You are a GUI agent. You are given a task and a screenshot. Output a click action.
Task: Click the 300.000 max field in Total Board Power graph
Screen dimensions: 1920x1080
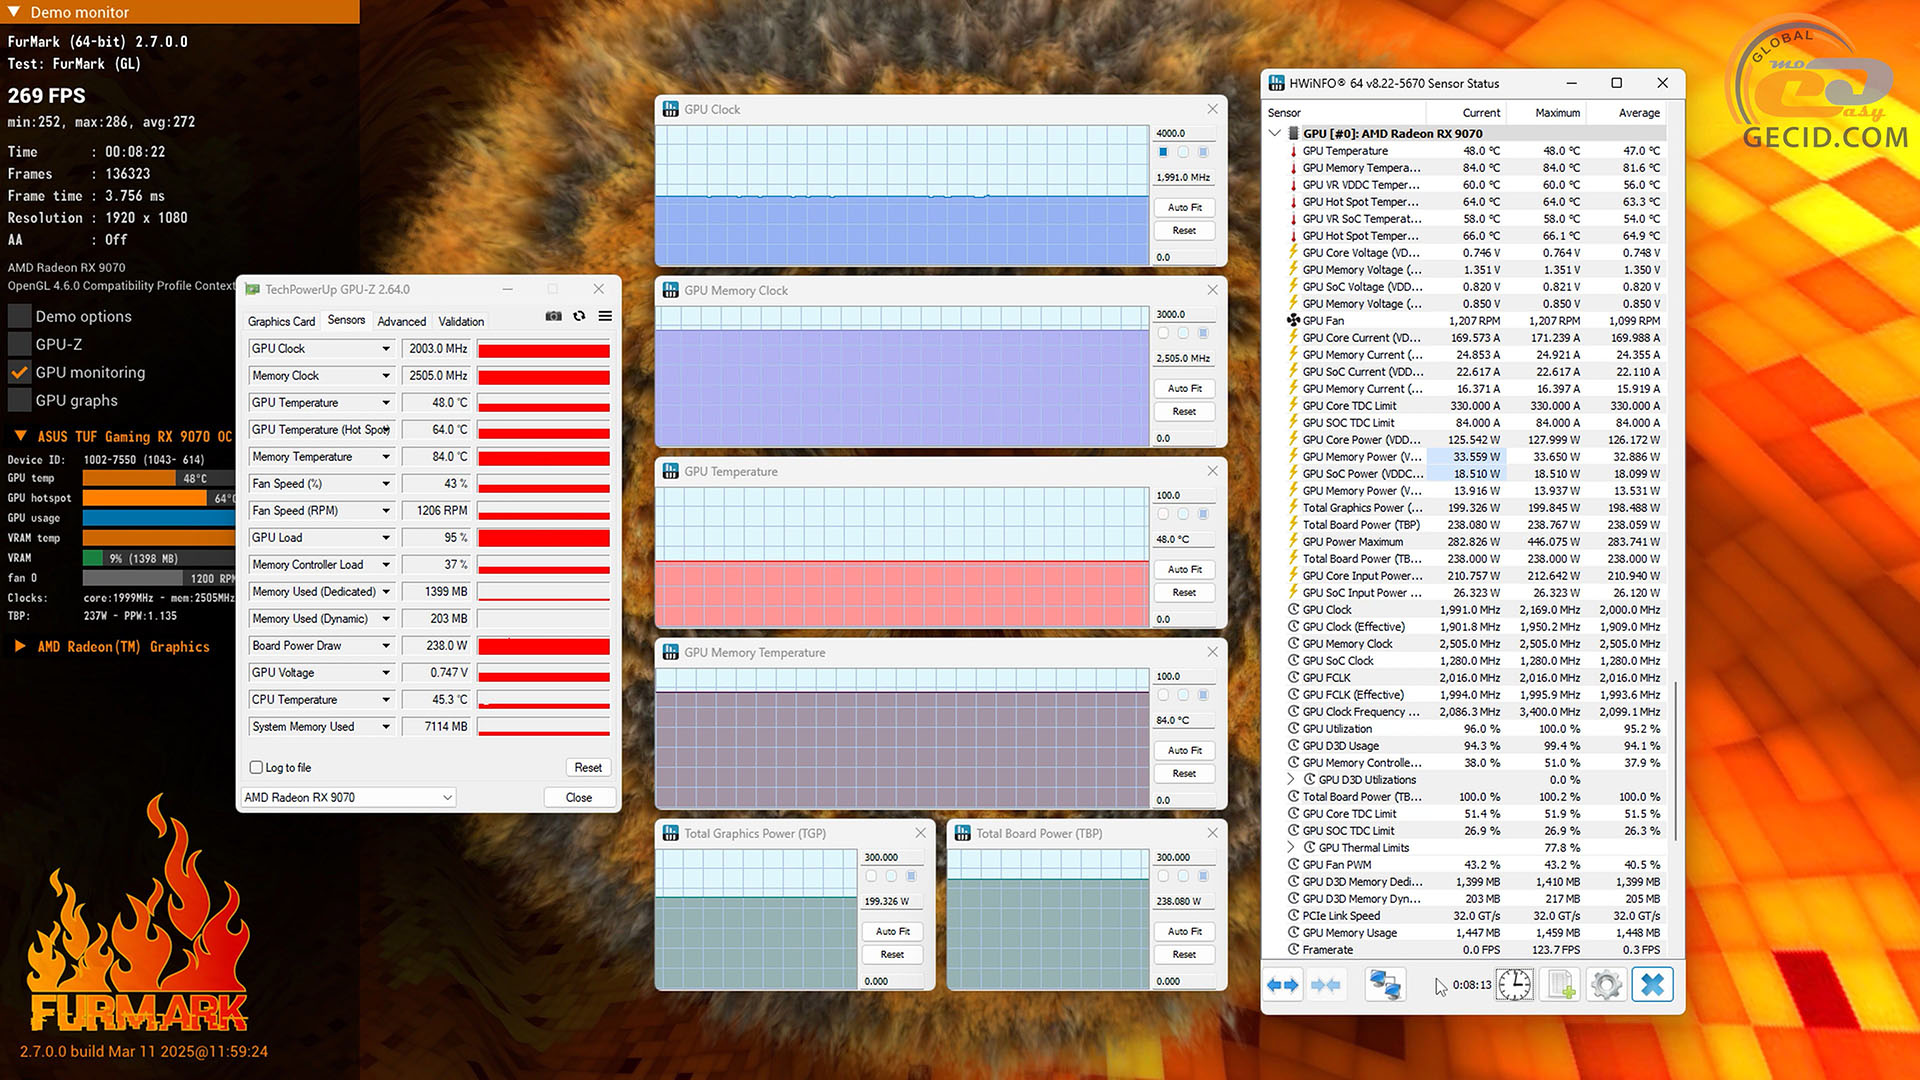pos(1185,857)
